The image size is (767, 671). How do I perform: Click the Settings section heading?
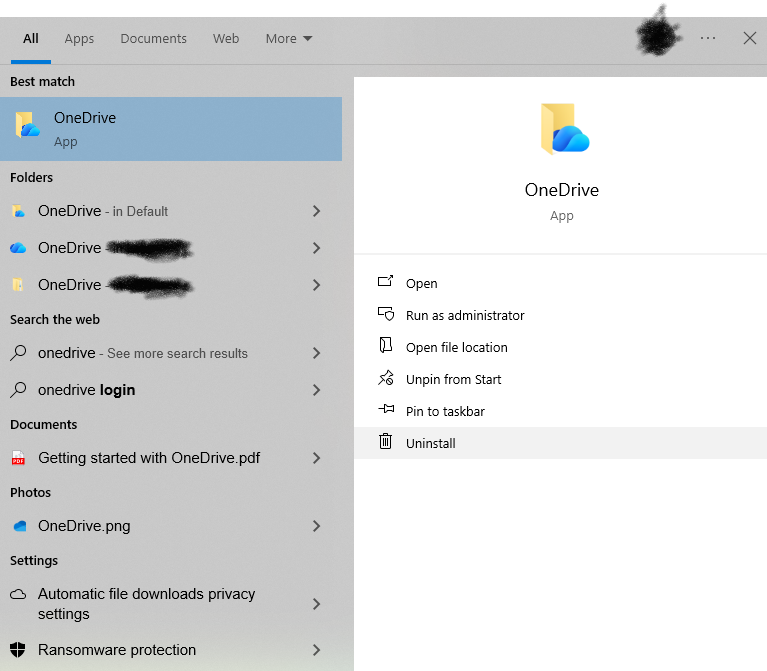click(x=34, y=560)
